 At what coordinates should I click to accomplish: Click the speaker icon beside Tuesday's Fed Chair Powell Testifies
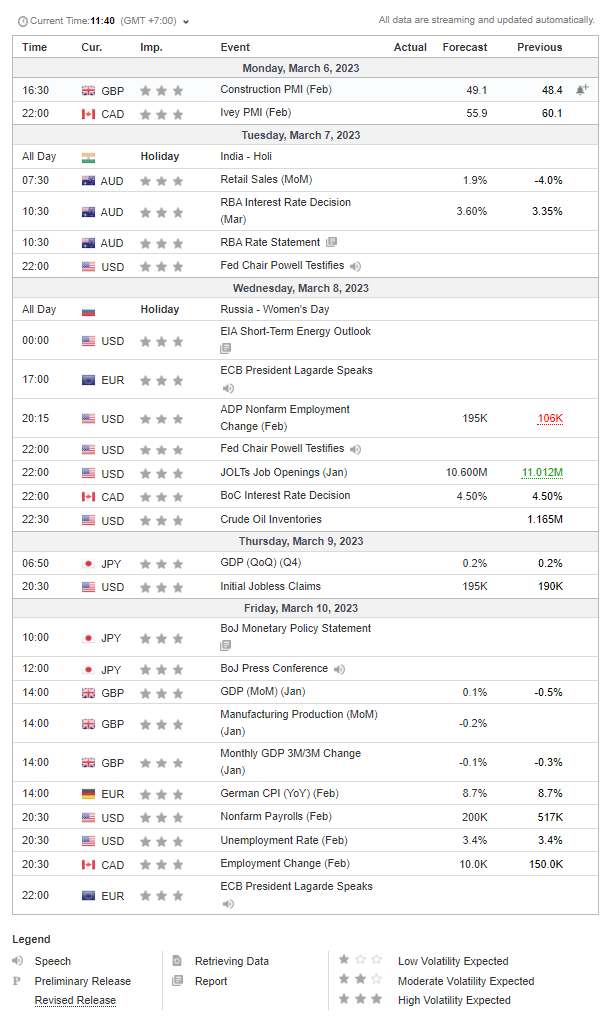(355, 266)
